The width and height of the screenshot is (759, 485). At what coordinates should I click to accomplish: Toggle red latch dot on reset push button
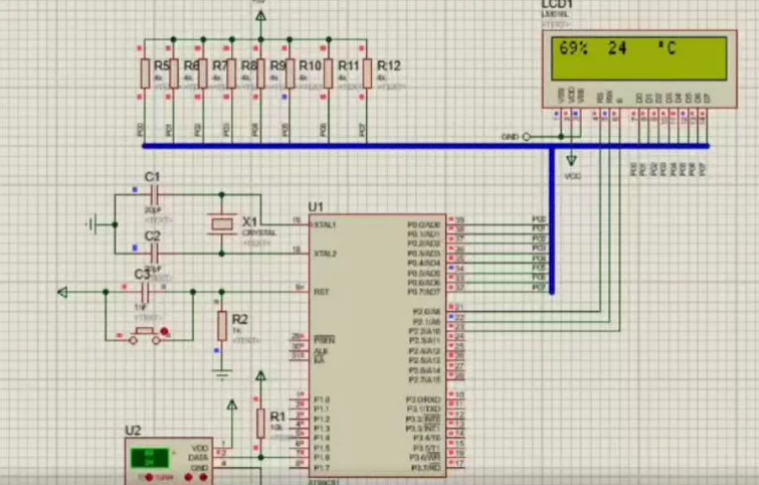coord(166,334)
